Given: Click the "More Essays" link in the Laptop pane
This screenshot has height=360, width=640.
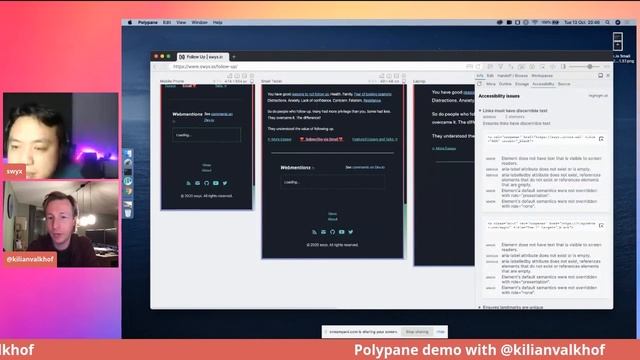Looking at the screenshot, I should pyautogui.click(x=444, y=149).
